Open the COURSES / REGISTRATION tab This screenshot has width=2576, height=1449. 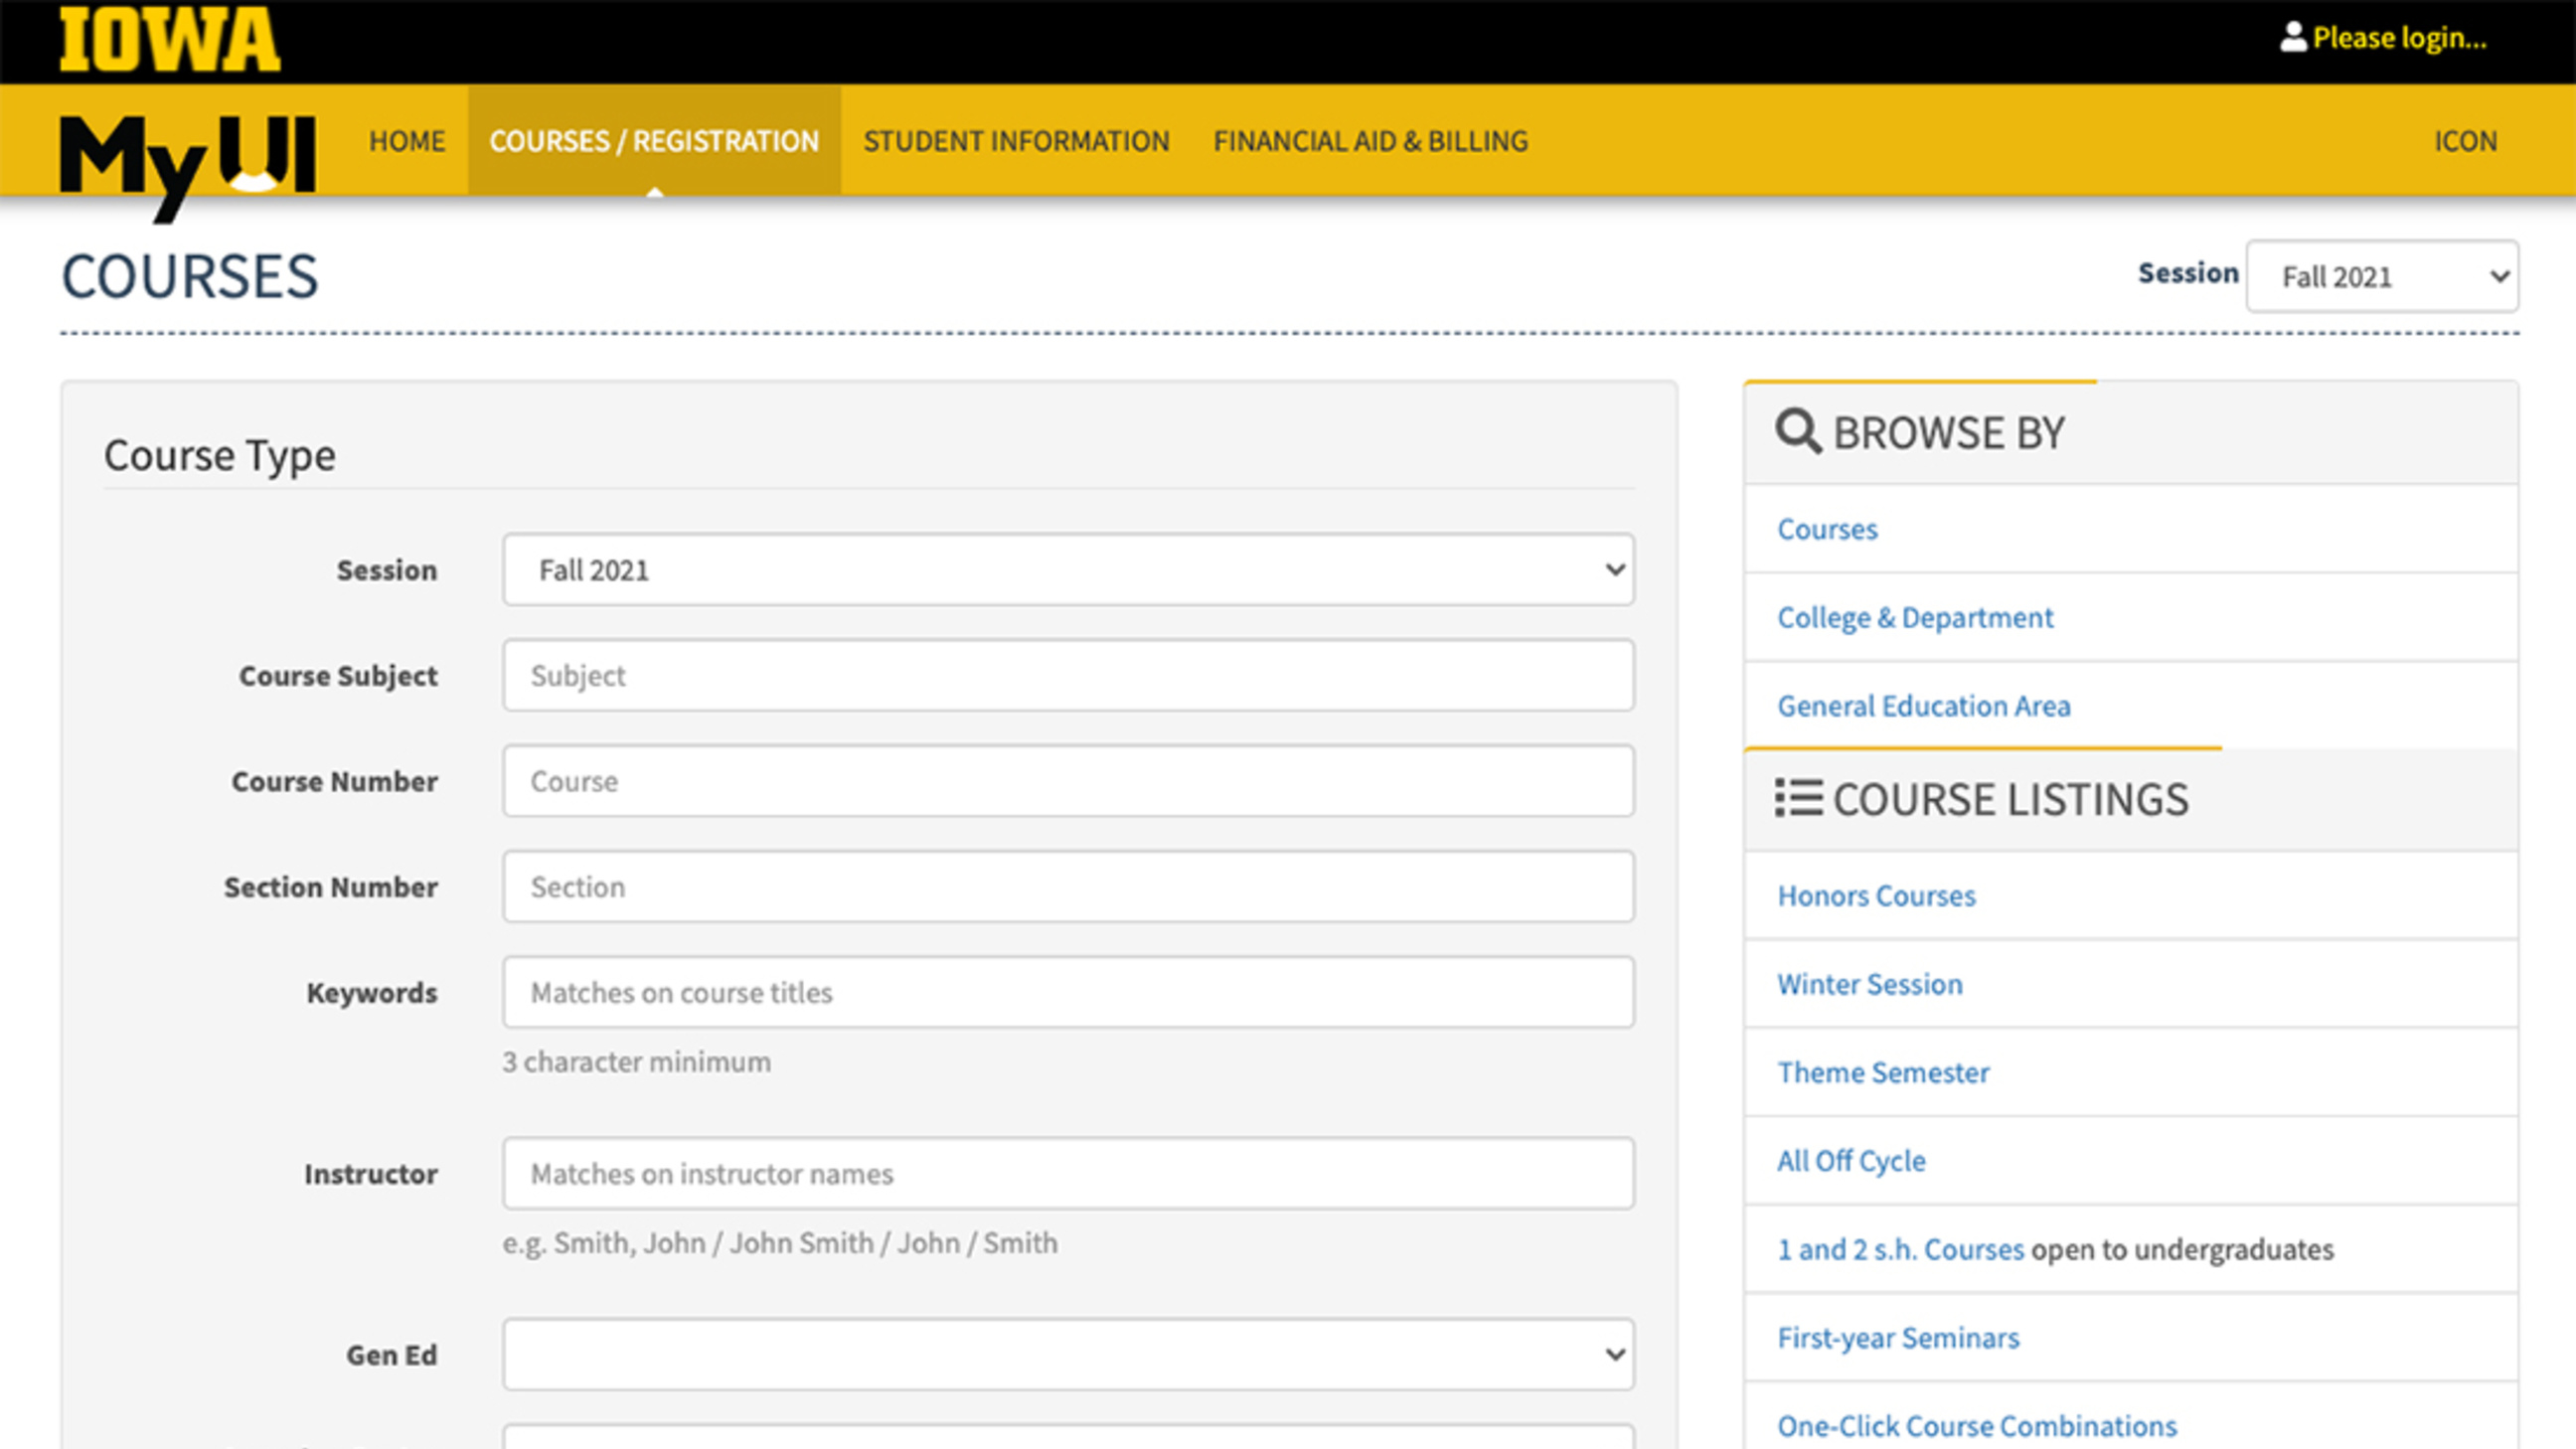tap(653, 141)
